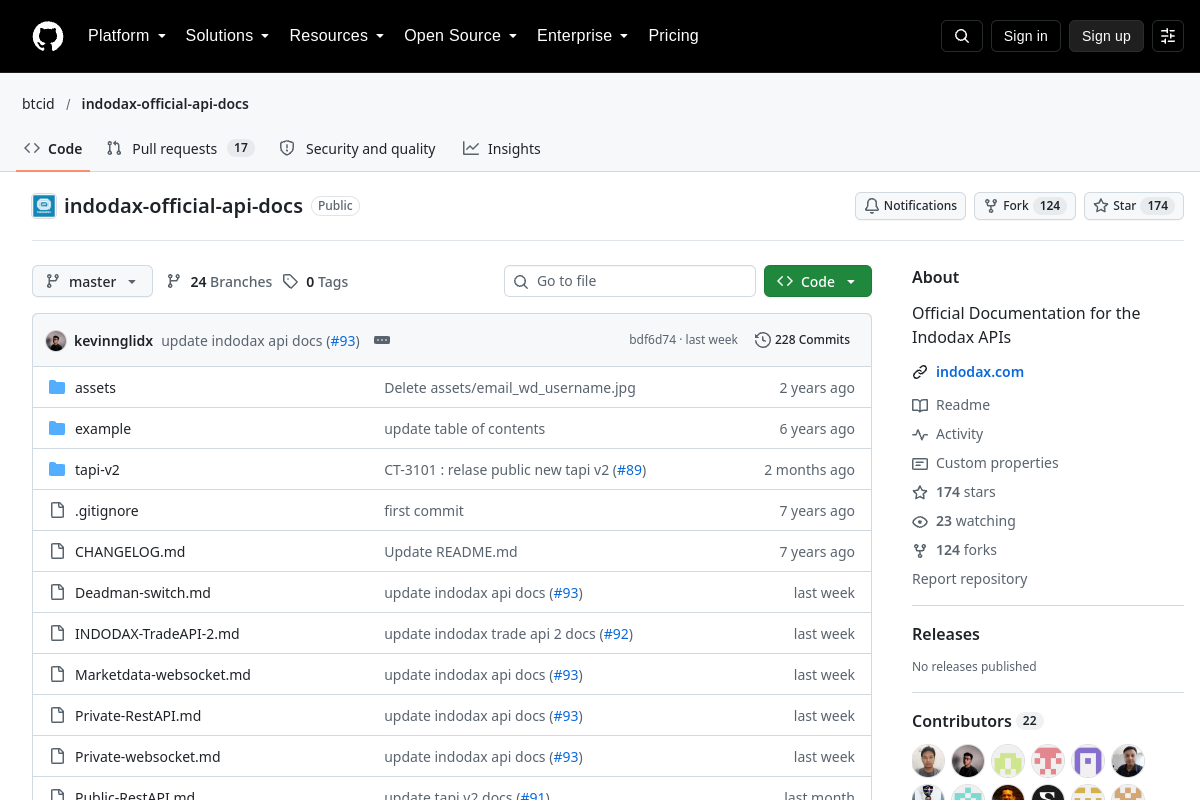Open the Report repository link

970,579
